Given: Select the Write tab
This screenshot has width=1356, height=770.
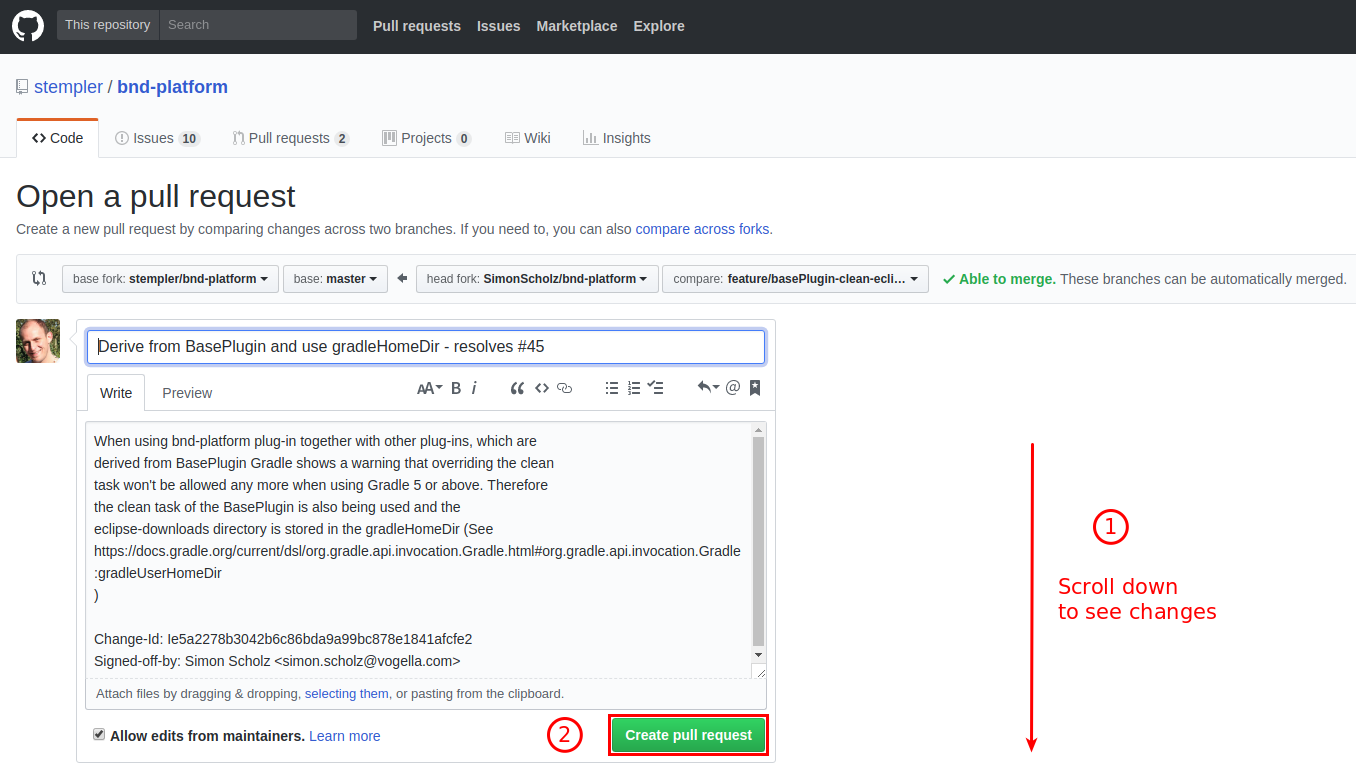Looking at the screenshot, I should pyautogui.click(x=116, y=393).
